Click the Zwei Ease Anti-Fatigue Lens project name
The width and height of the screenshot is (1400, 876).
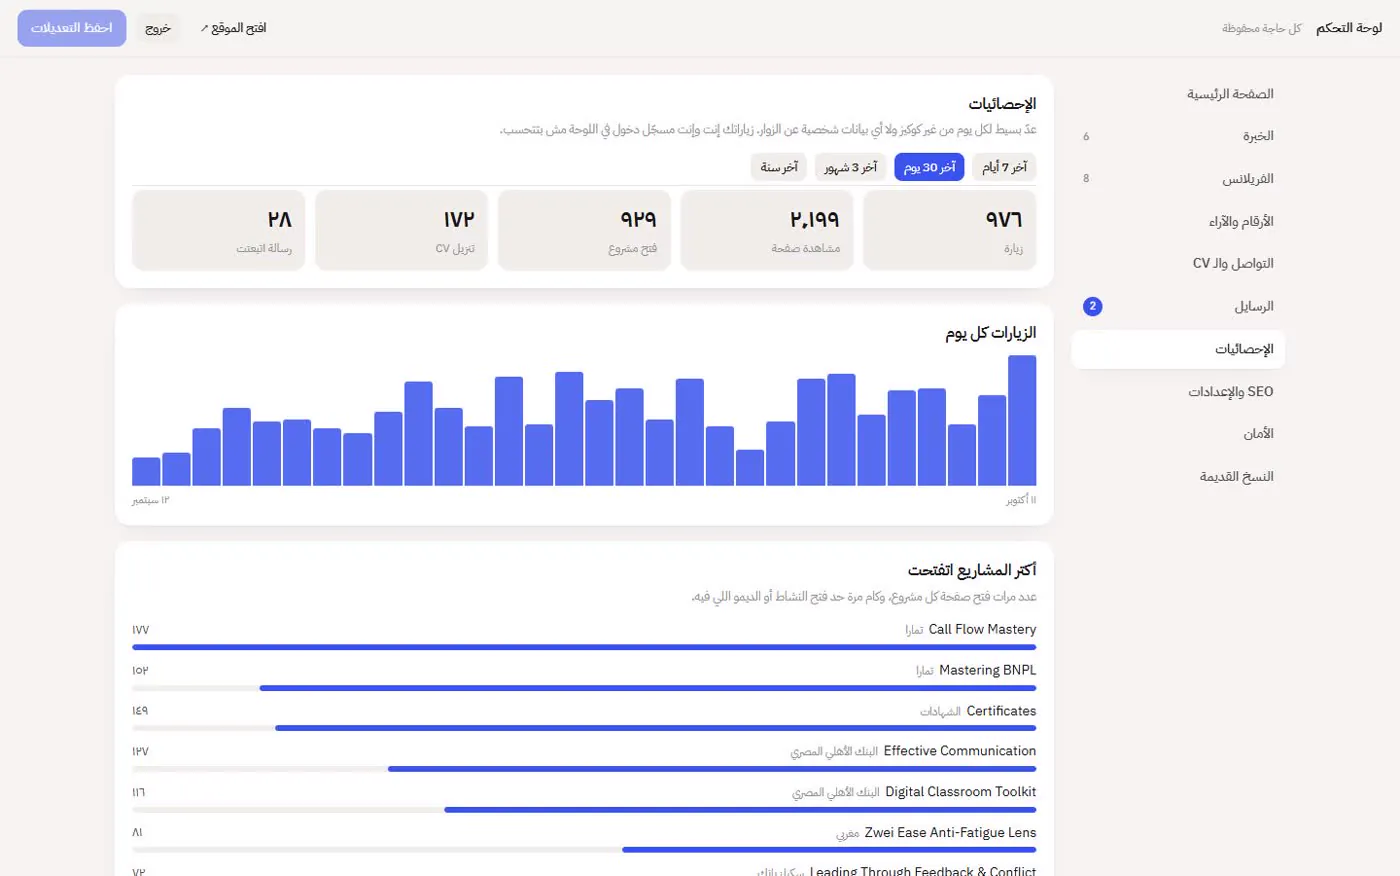click(x=950, y=832)
